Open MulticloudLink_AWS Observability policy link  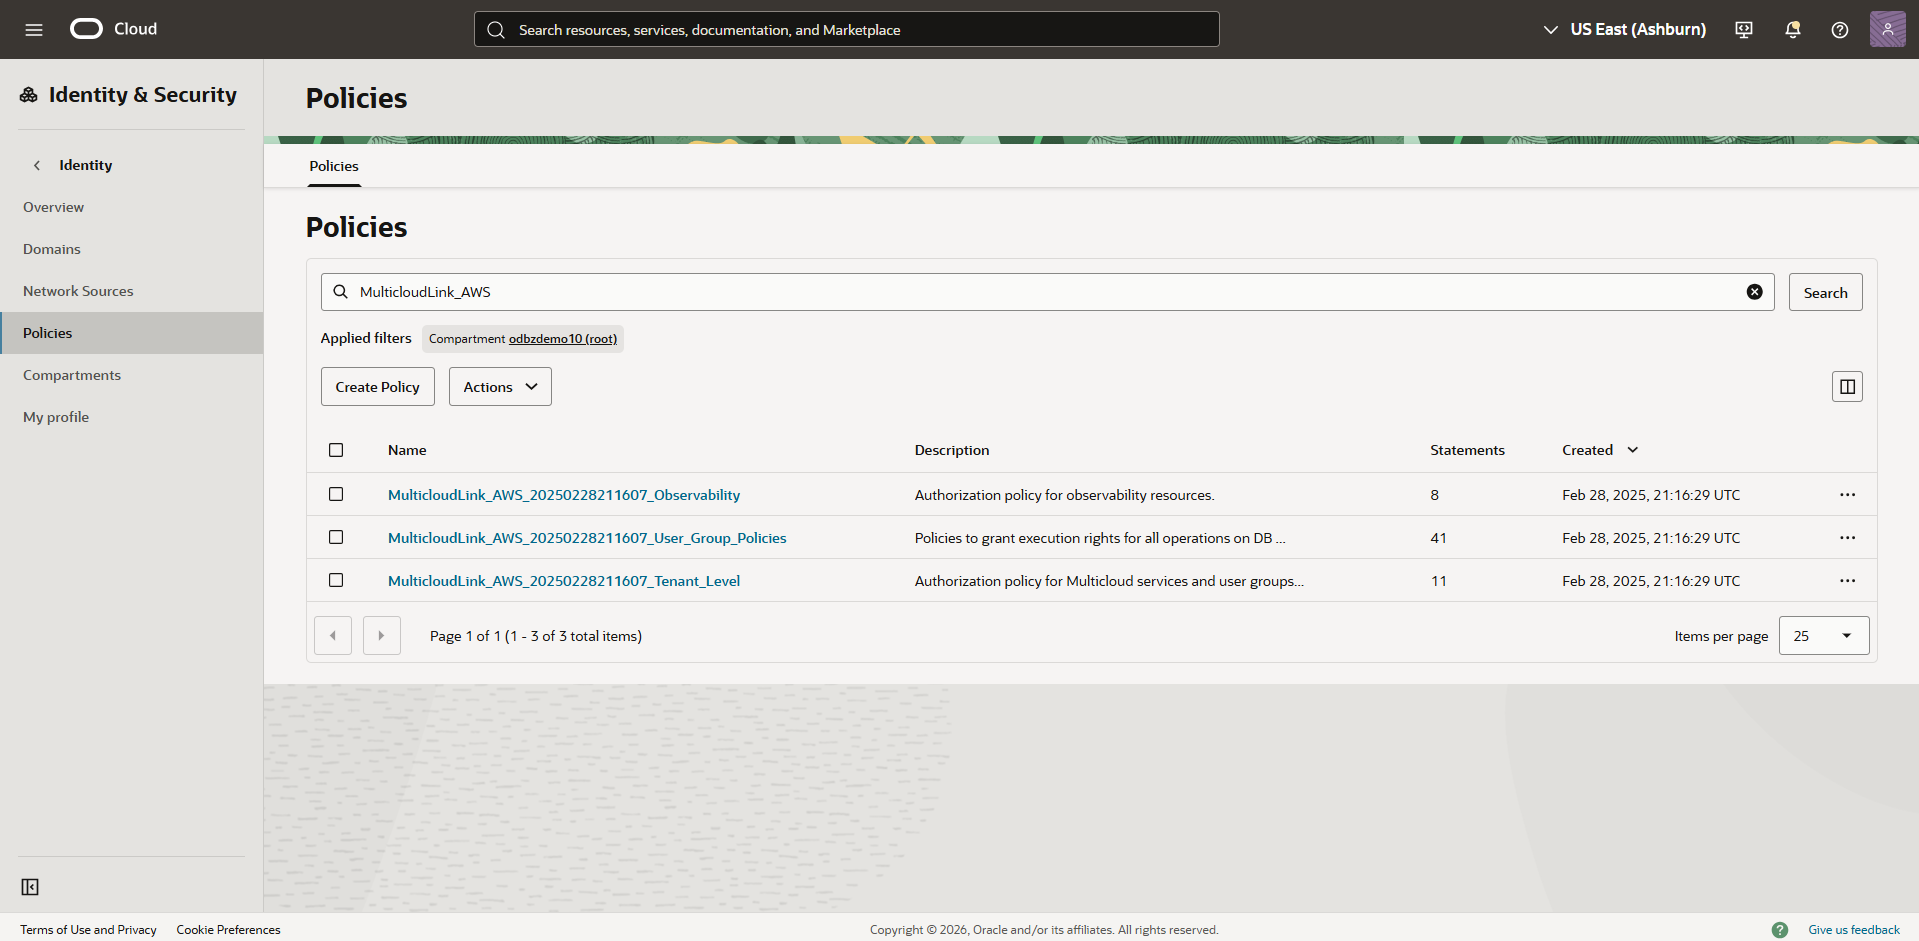[564, 495]
